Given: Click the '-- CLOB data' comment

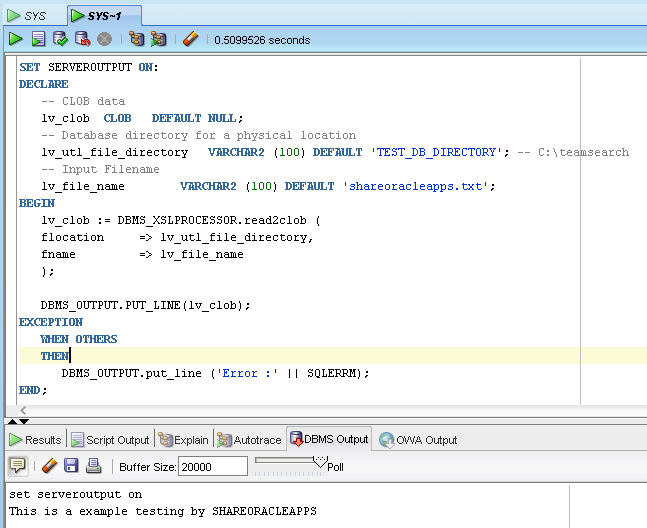Looking at the screenshot, I should coord(83,101).
